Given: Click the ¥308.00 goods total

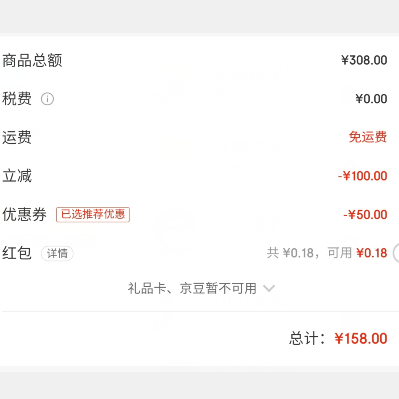Looking at the screenshot, I should point(364,60).
